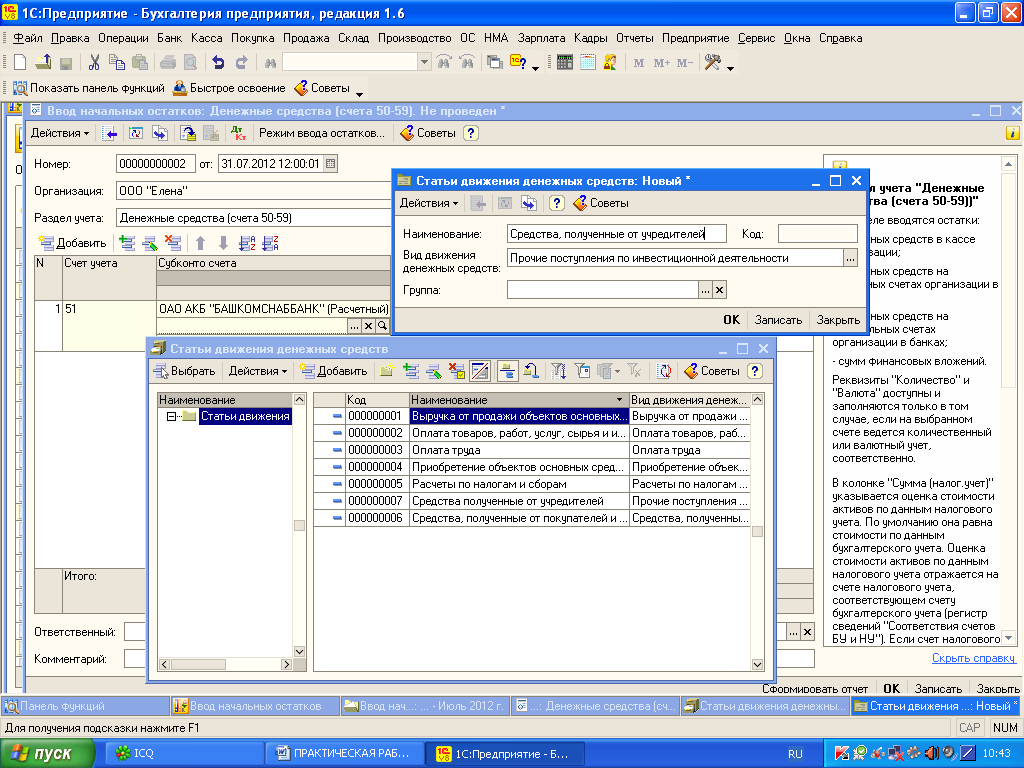The image size is (1024, 768).
Task: Click Добавить in Статьи движения list toolbar
Action: click(x=333, y=372)
